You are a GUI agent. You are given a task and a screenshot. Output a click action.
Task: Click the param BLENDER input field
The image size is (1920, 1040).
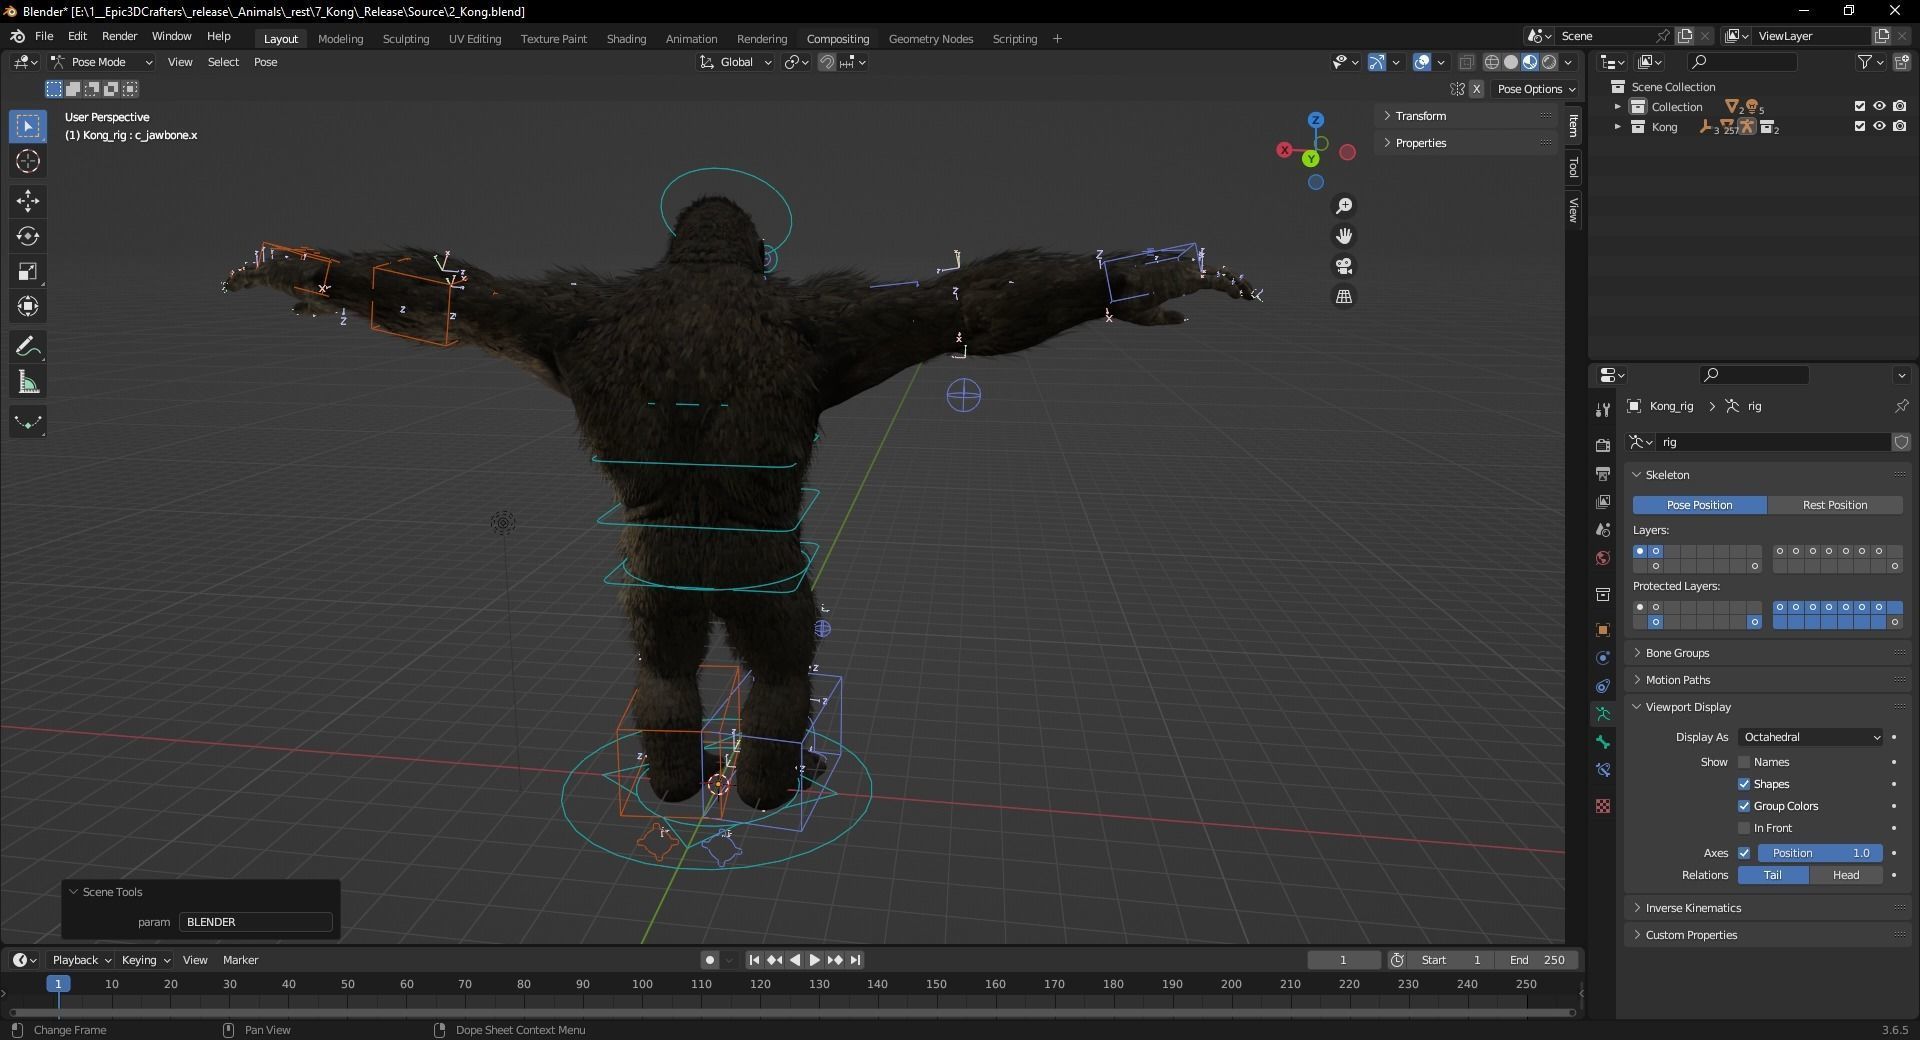point(256,922)
